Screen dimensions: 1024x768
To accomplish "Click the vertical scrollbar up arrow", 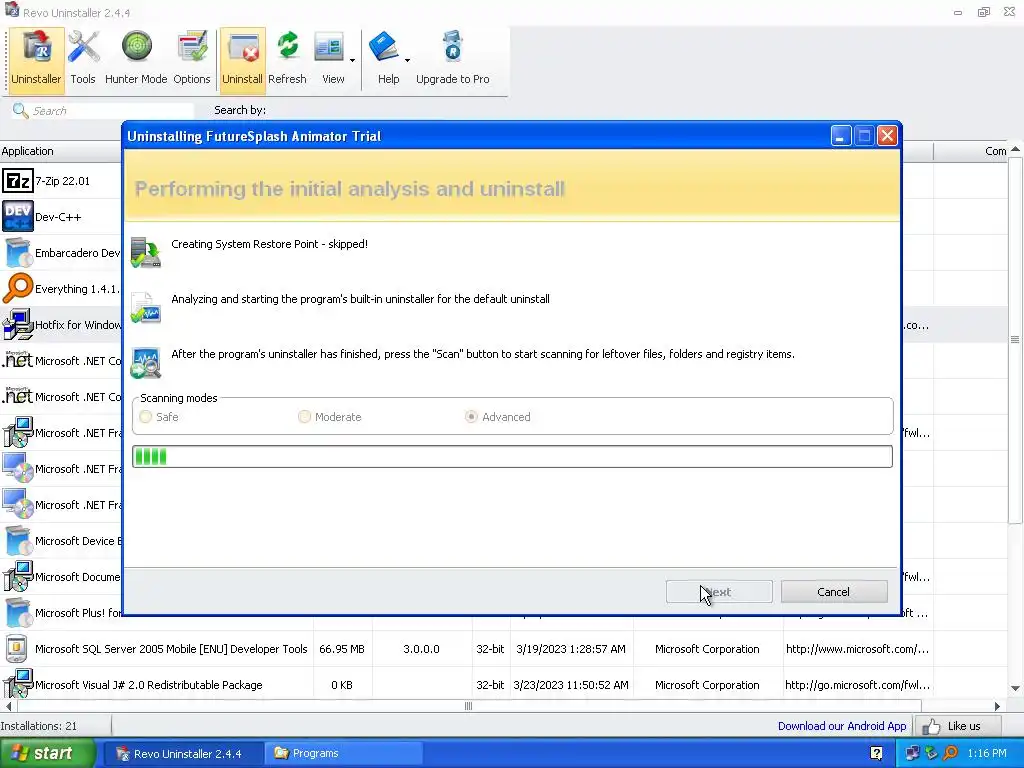I will (1016, 150).
